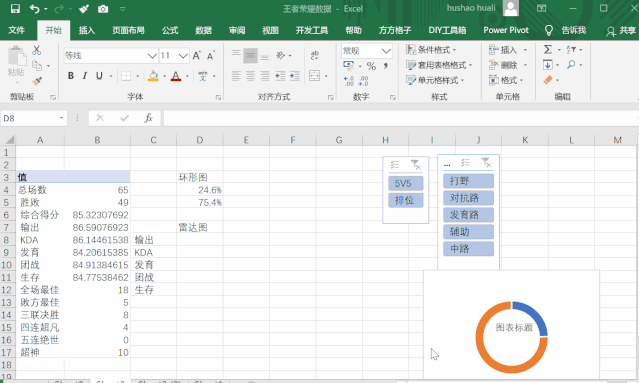Apply percent style
The image size is (639, 383).
point(371,66)
